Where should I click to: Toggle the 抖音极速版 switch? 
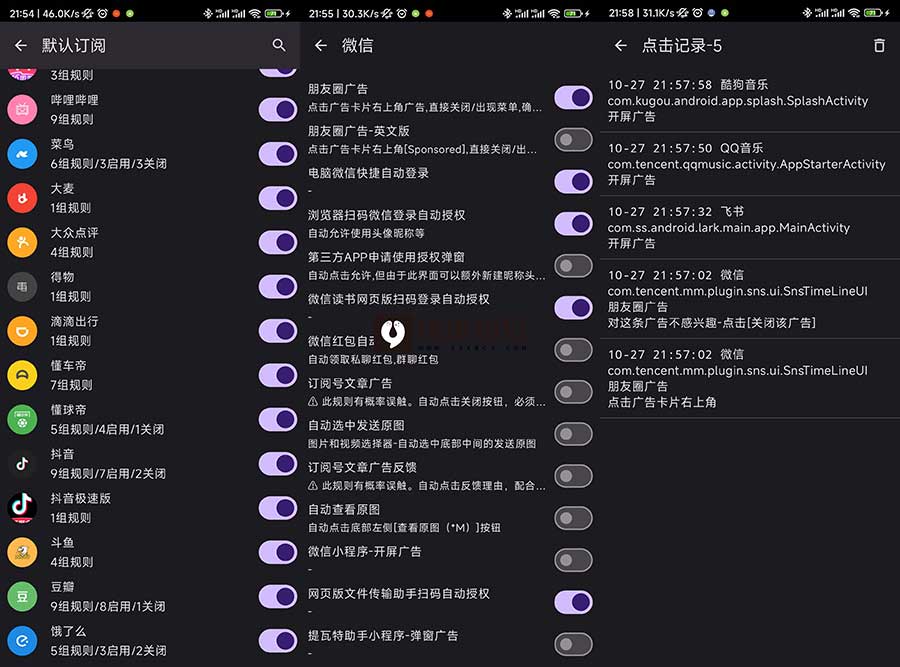278,508
